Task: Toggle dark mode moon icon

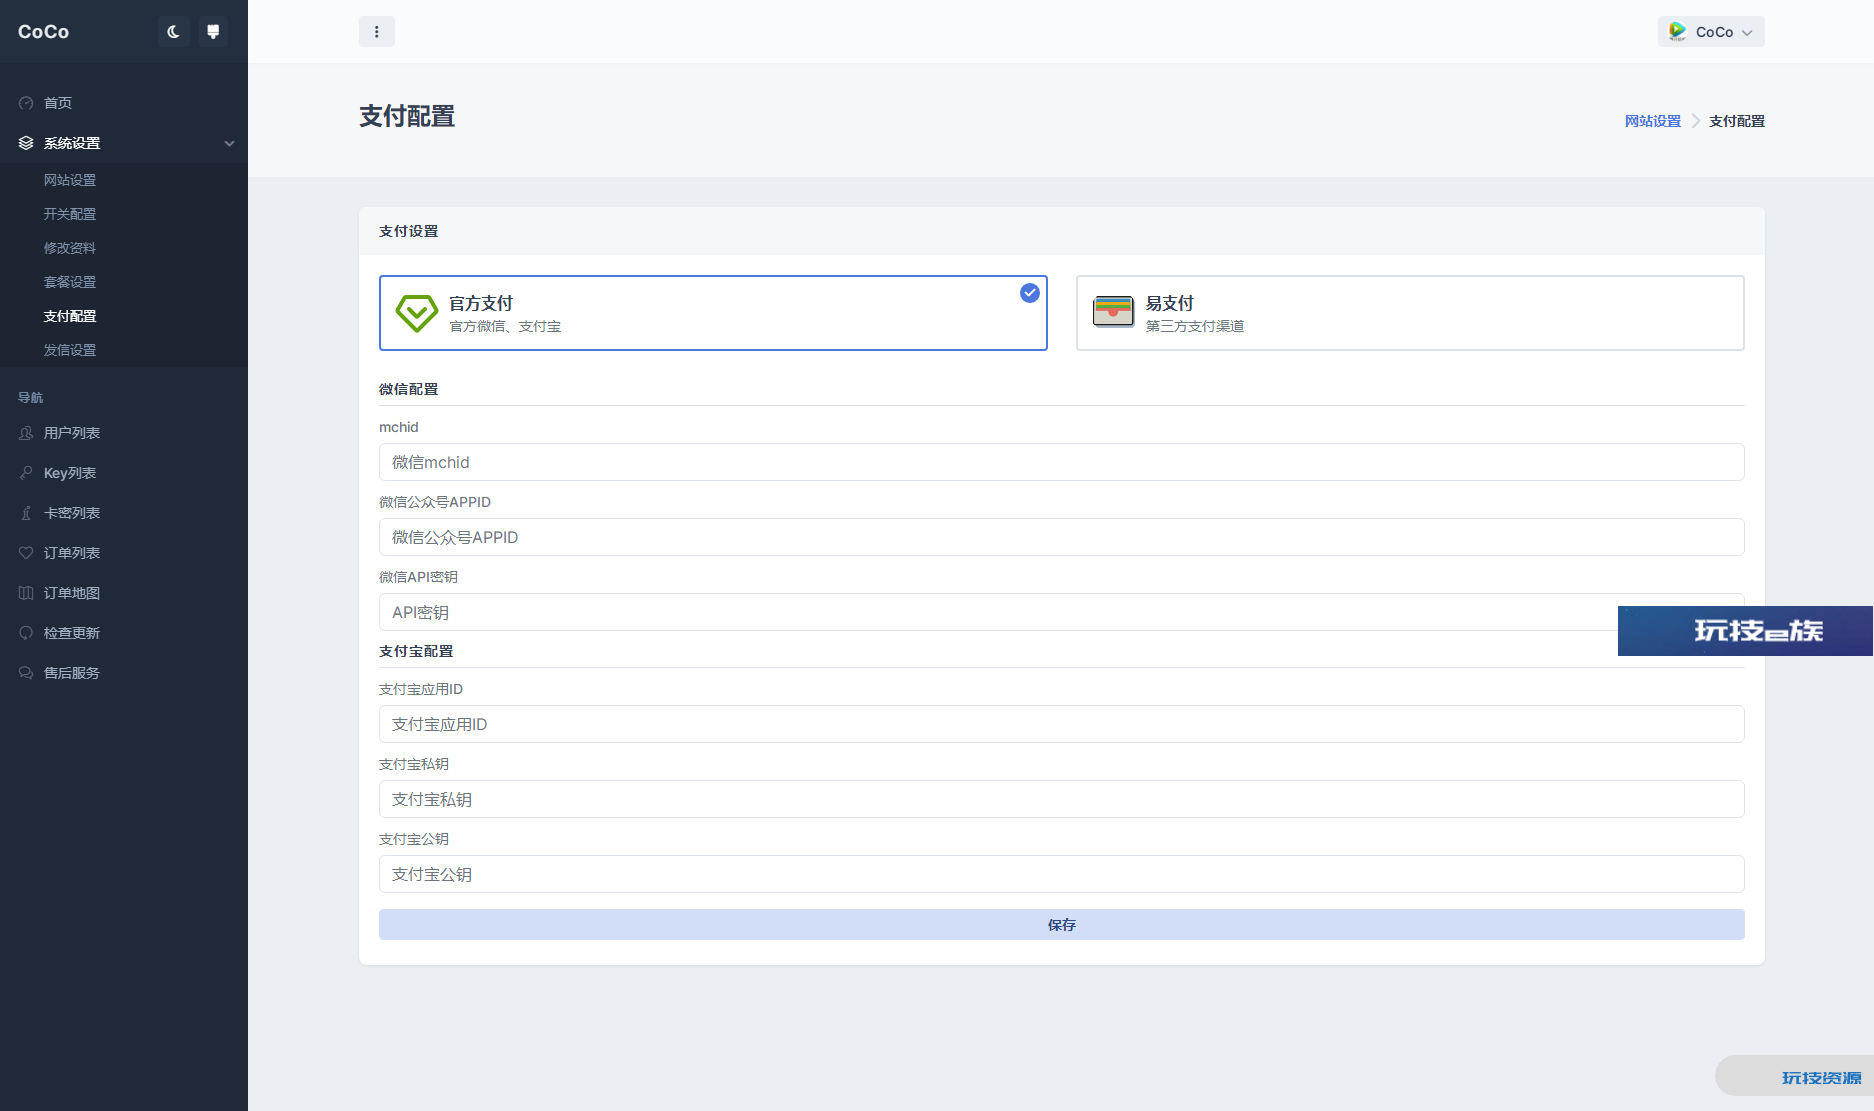Action: (173, 32)
